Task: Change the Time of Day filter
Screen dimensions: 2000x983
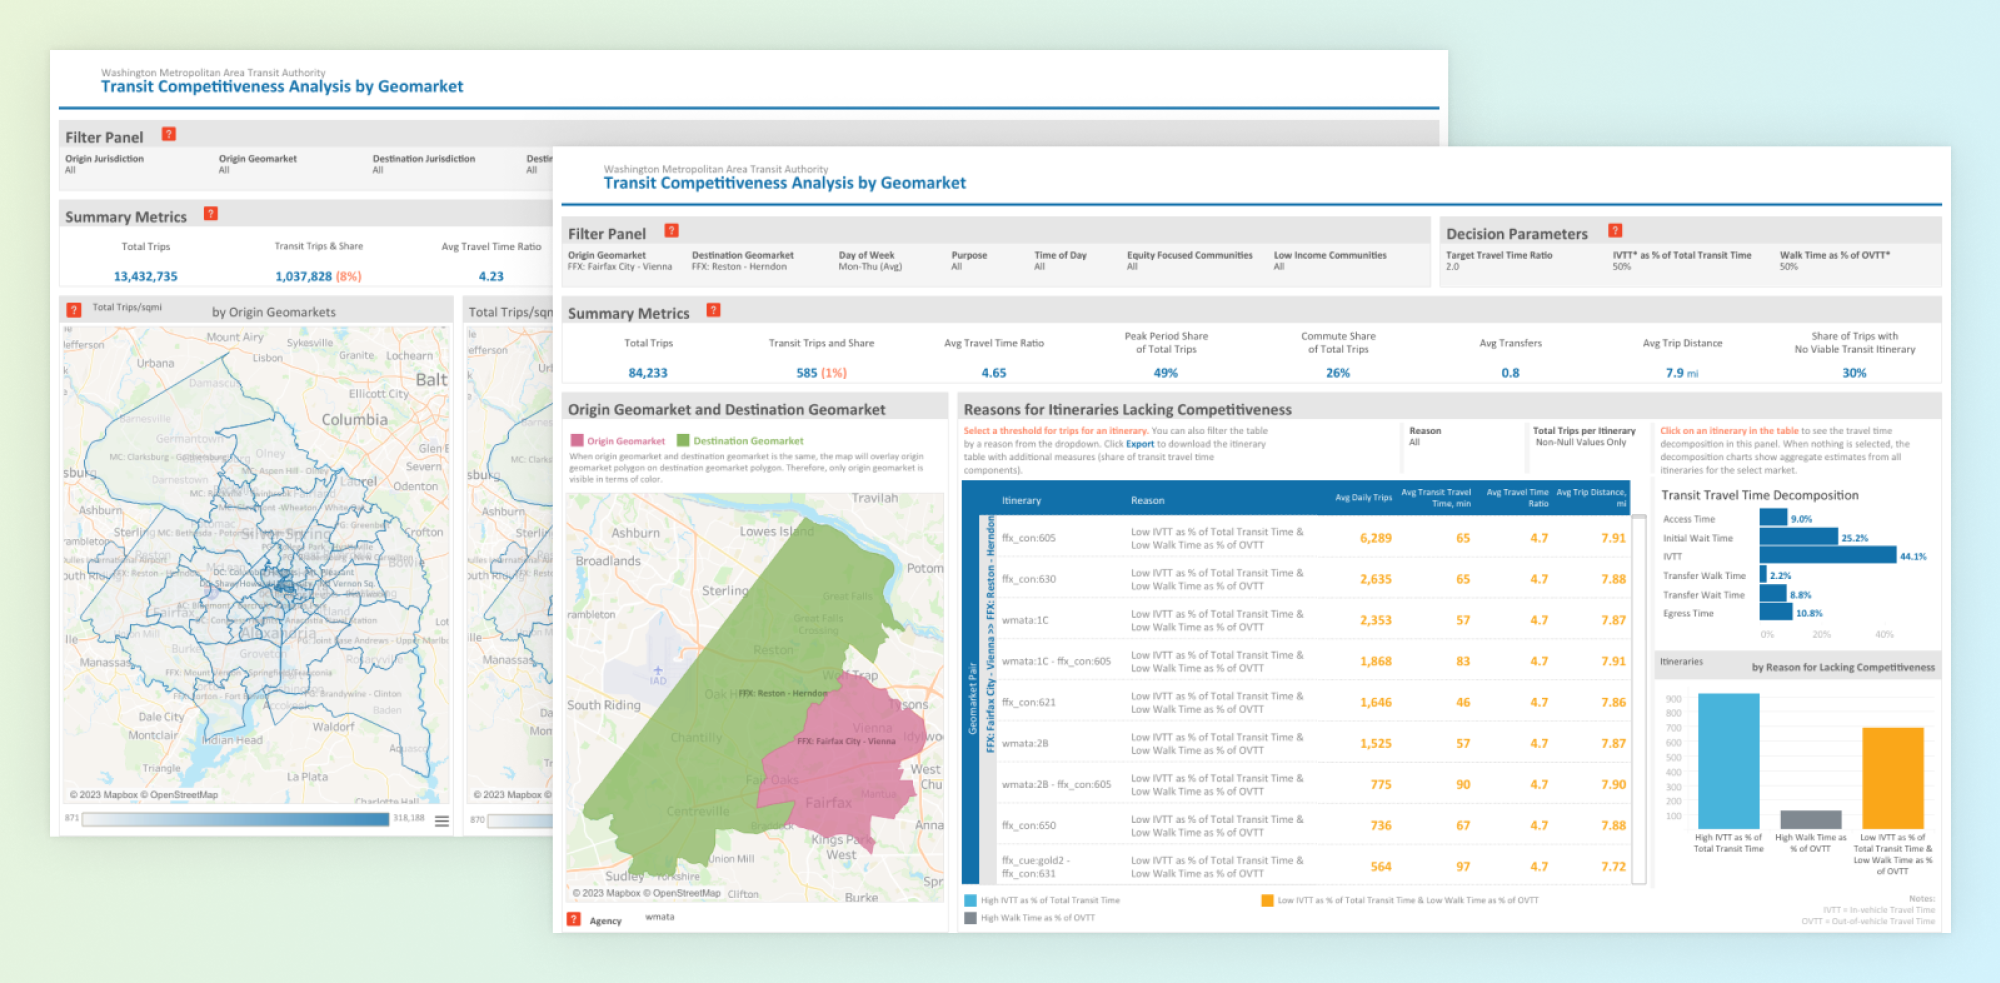Action: [1059, 267]
